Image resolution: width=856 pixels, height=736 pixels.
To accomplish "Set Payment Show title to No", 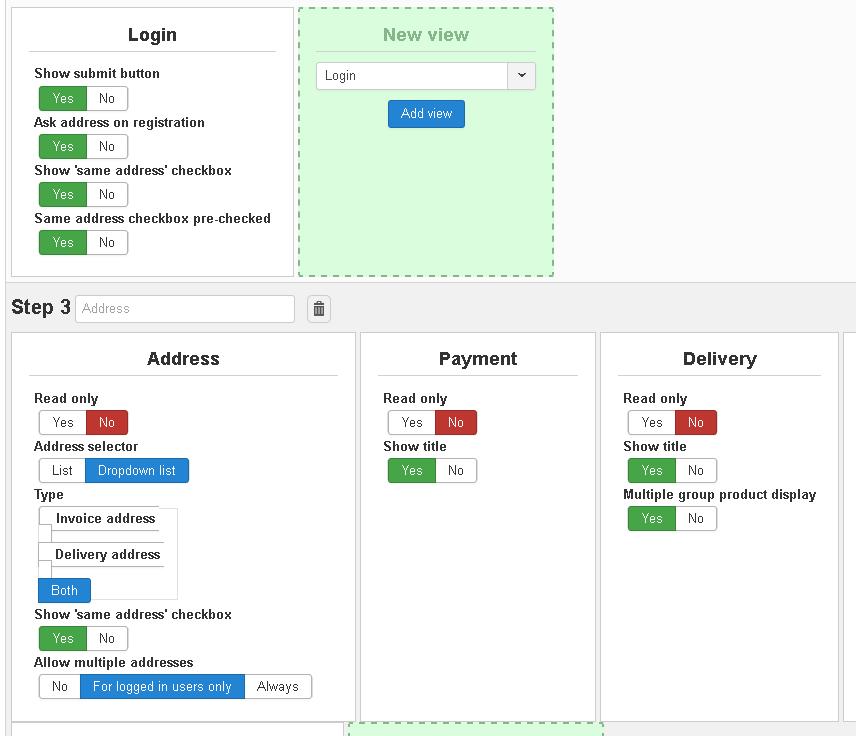I will coord(456,471).
